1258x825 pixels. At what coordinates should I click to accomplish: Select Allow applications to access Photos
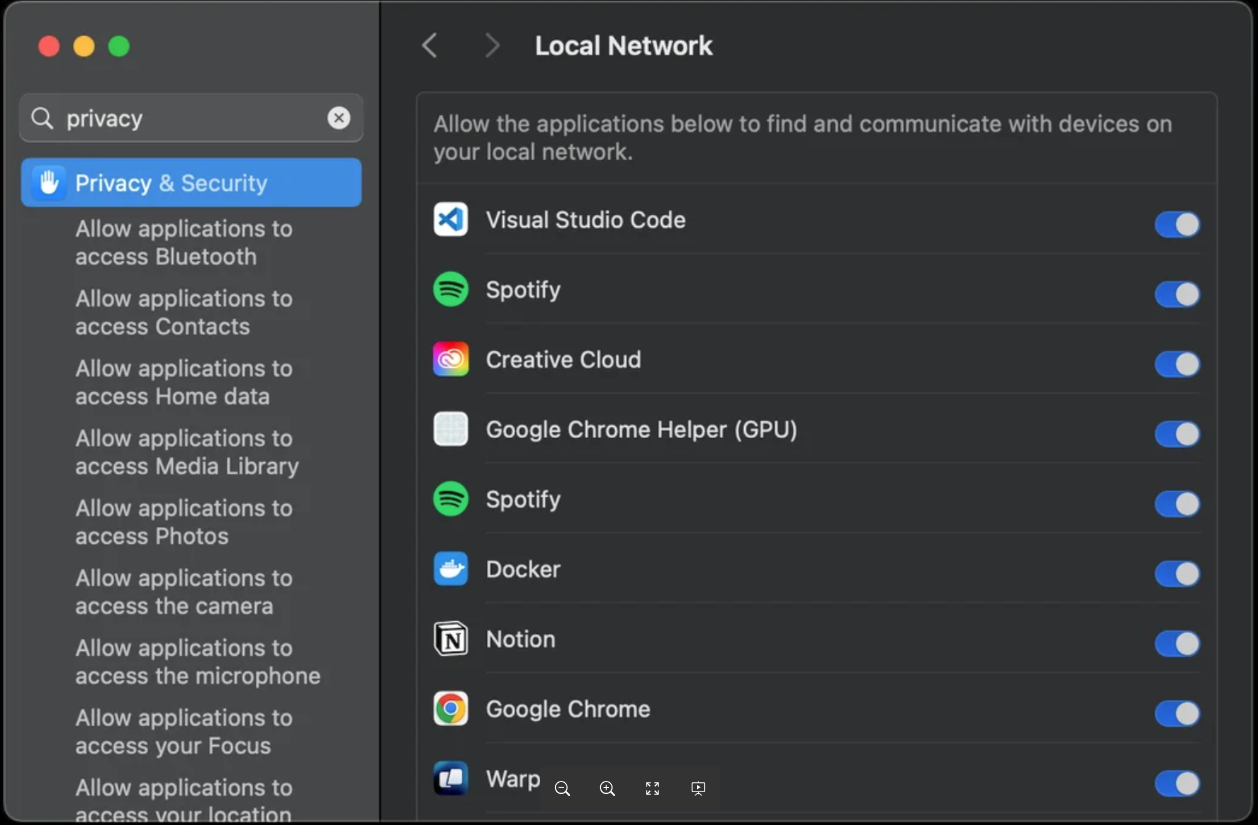pos(184,523)
